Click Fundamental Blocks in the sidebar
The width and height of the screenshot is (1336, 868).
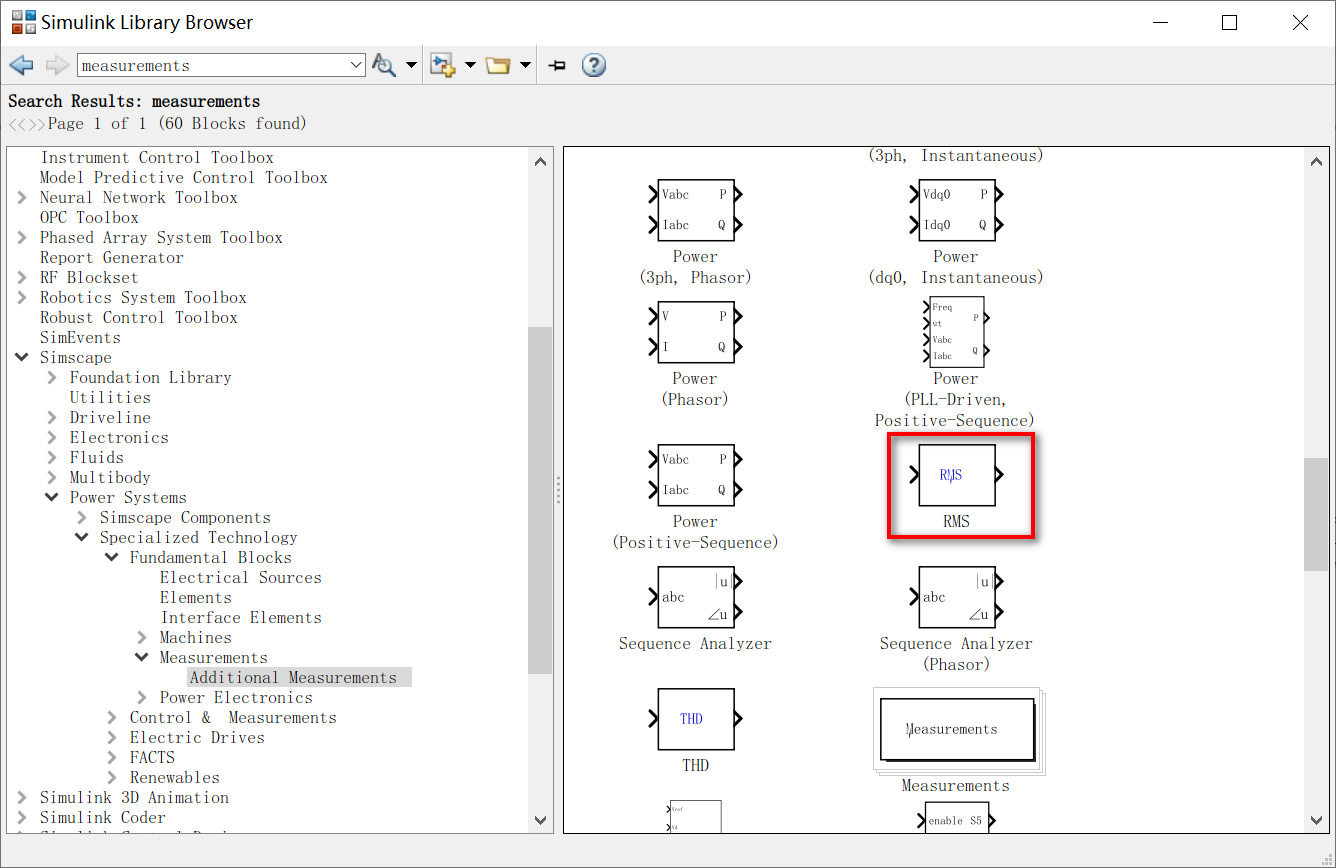(x=210, y=557)
